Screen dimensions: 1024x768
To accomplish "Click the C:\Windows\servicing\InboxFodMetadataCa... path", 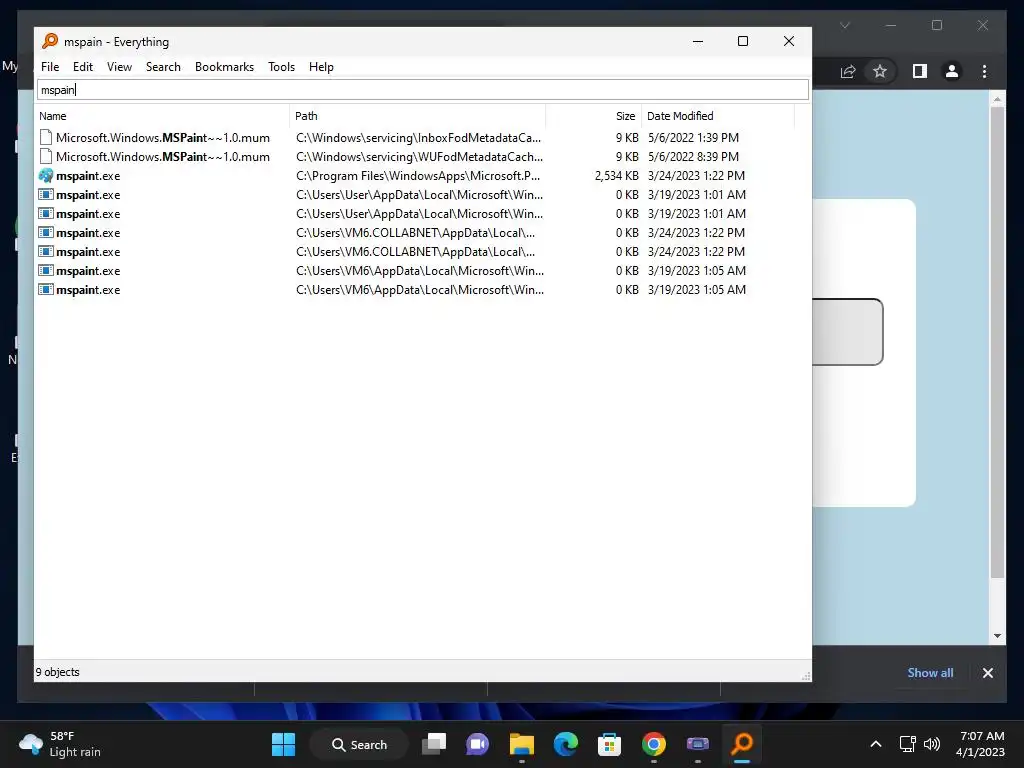I will pos(419,138).
